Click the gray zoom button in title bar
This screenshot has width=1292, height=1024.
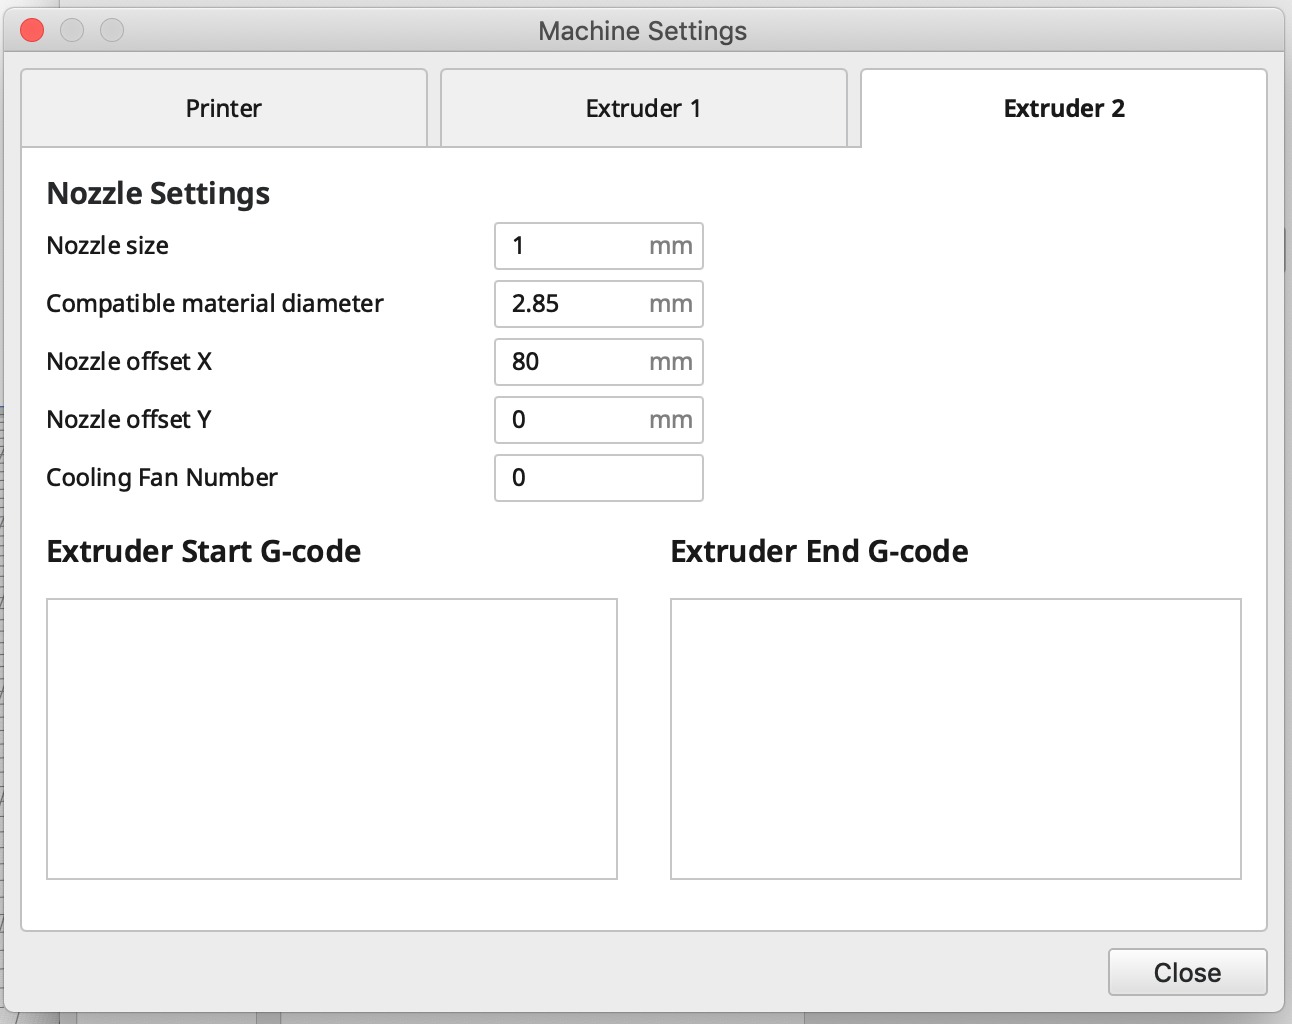(112, 31)
